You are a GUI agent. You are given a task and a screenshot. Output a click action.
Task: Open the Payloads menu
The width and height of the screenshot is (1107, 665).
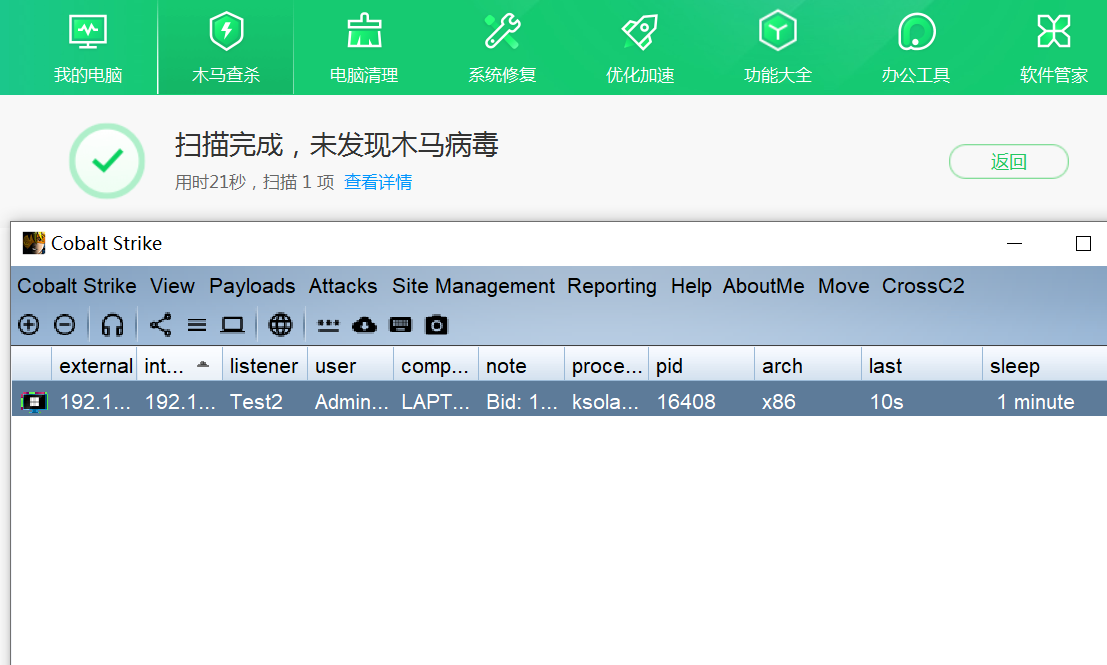click(252, 286)
